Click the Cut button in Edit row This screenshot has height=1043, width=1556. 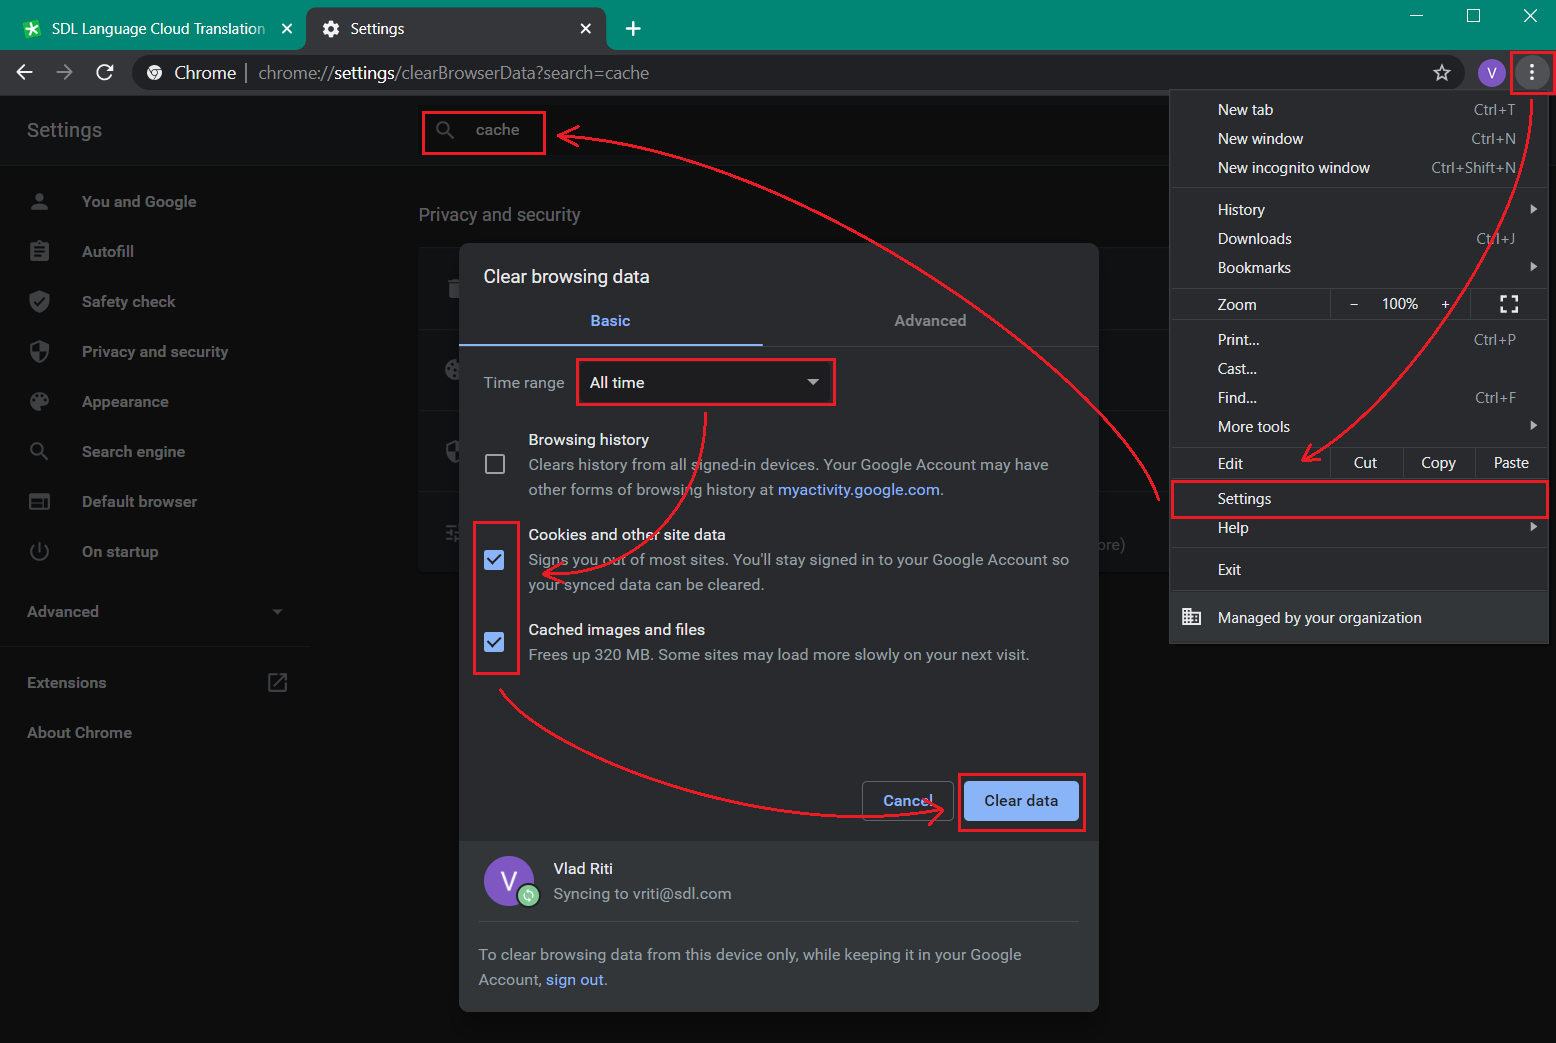click(x=1365, y=462)
